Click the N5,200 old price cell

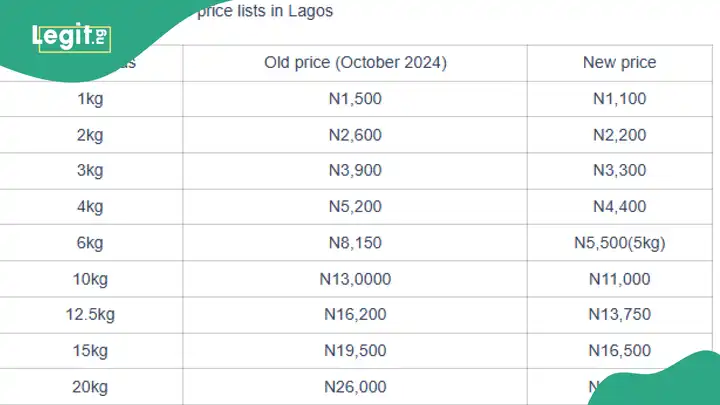[x=355, y=207]
